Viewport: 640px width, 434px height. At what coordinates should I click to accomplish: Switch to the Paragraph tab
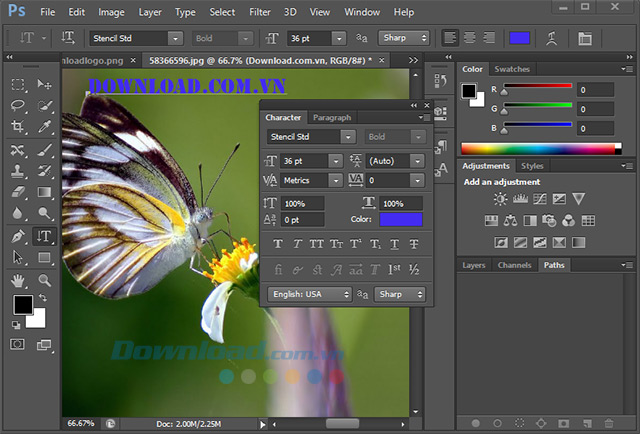pos(331,117)
